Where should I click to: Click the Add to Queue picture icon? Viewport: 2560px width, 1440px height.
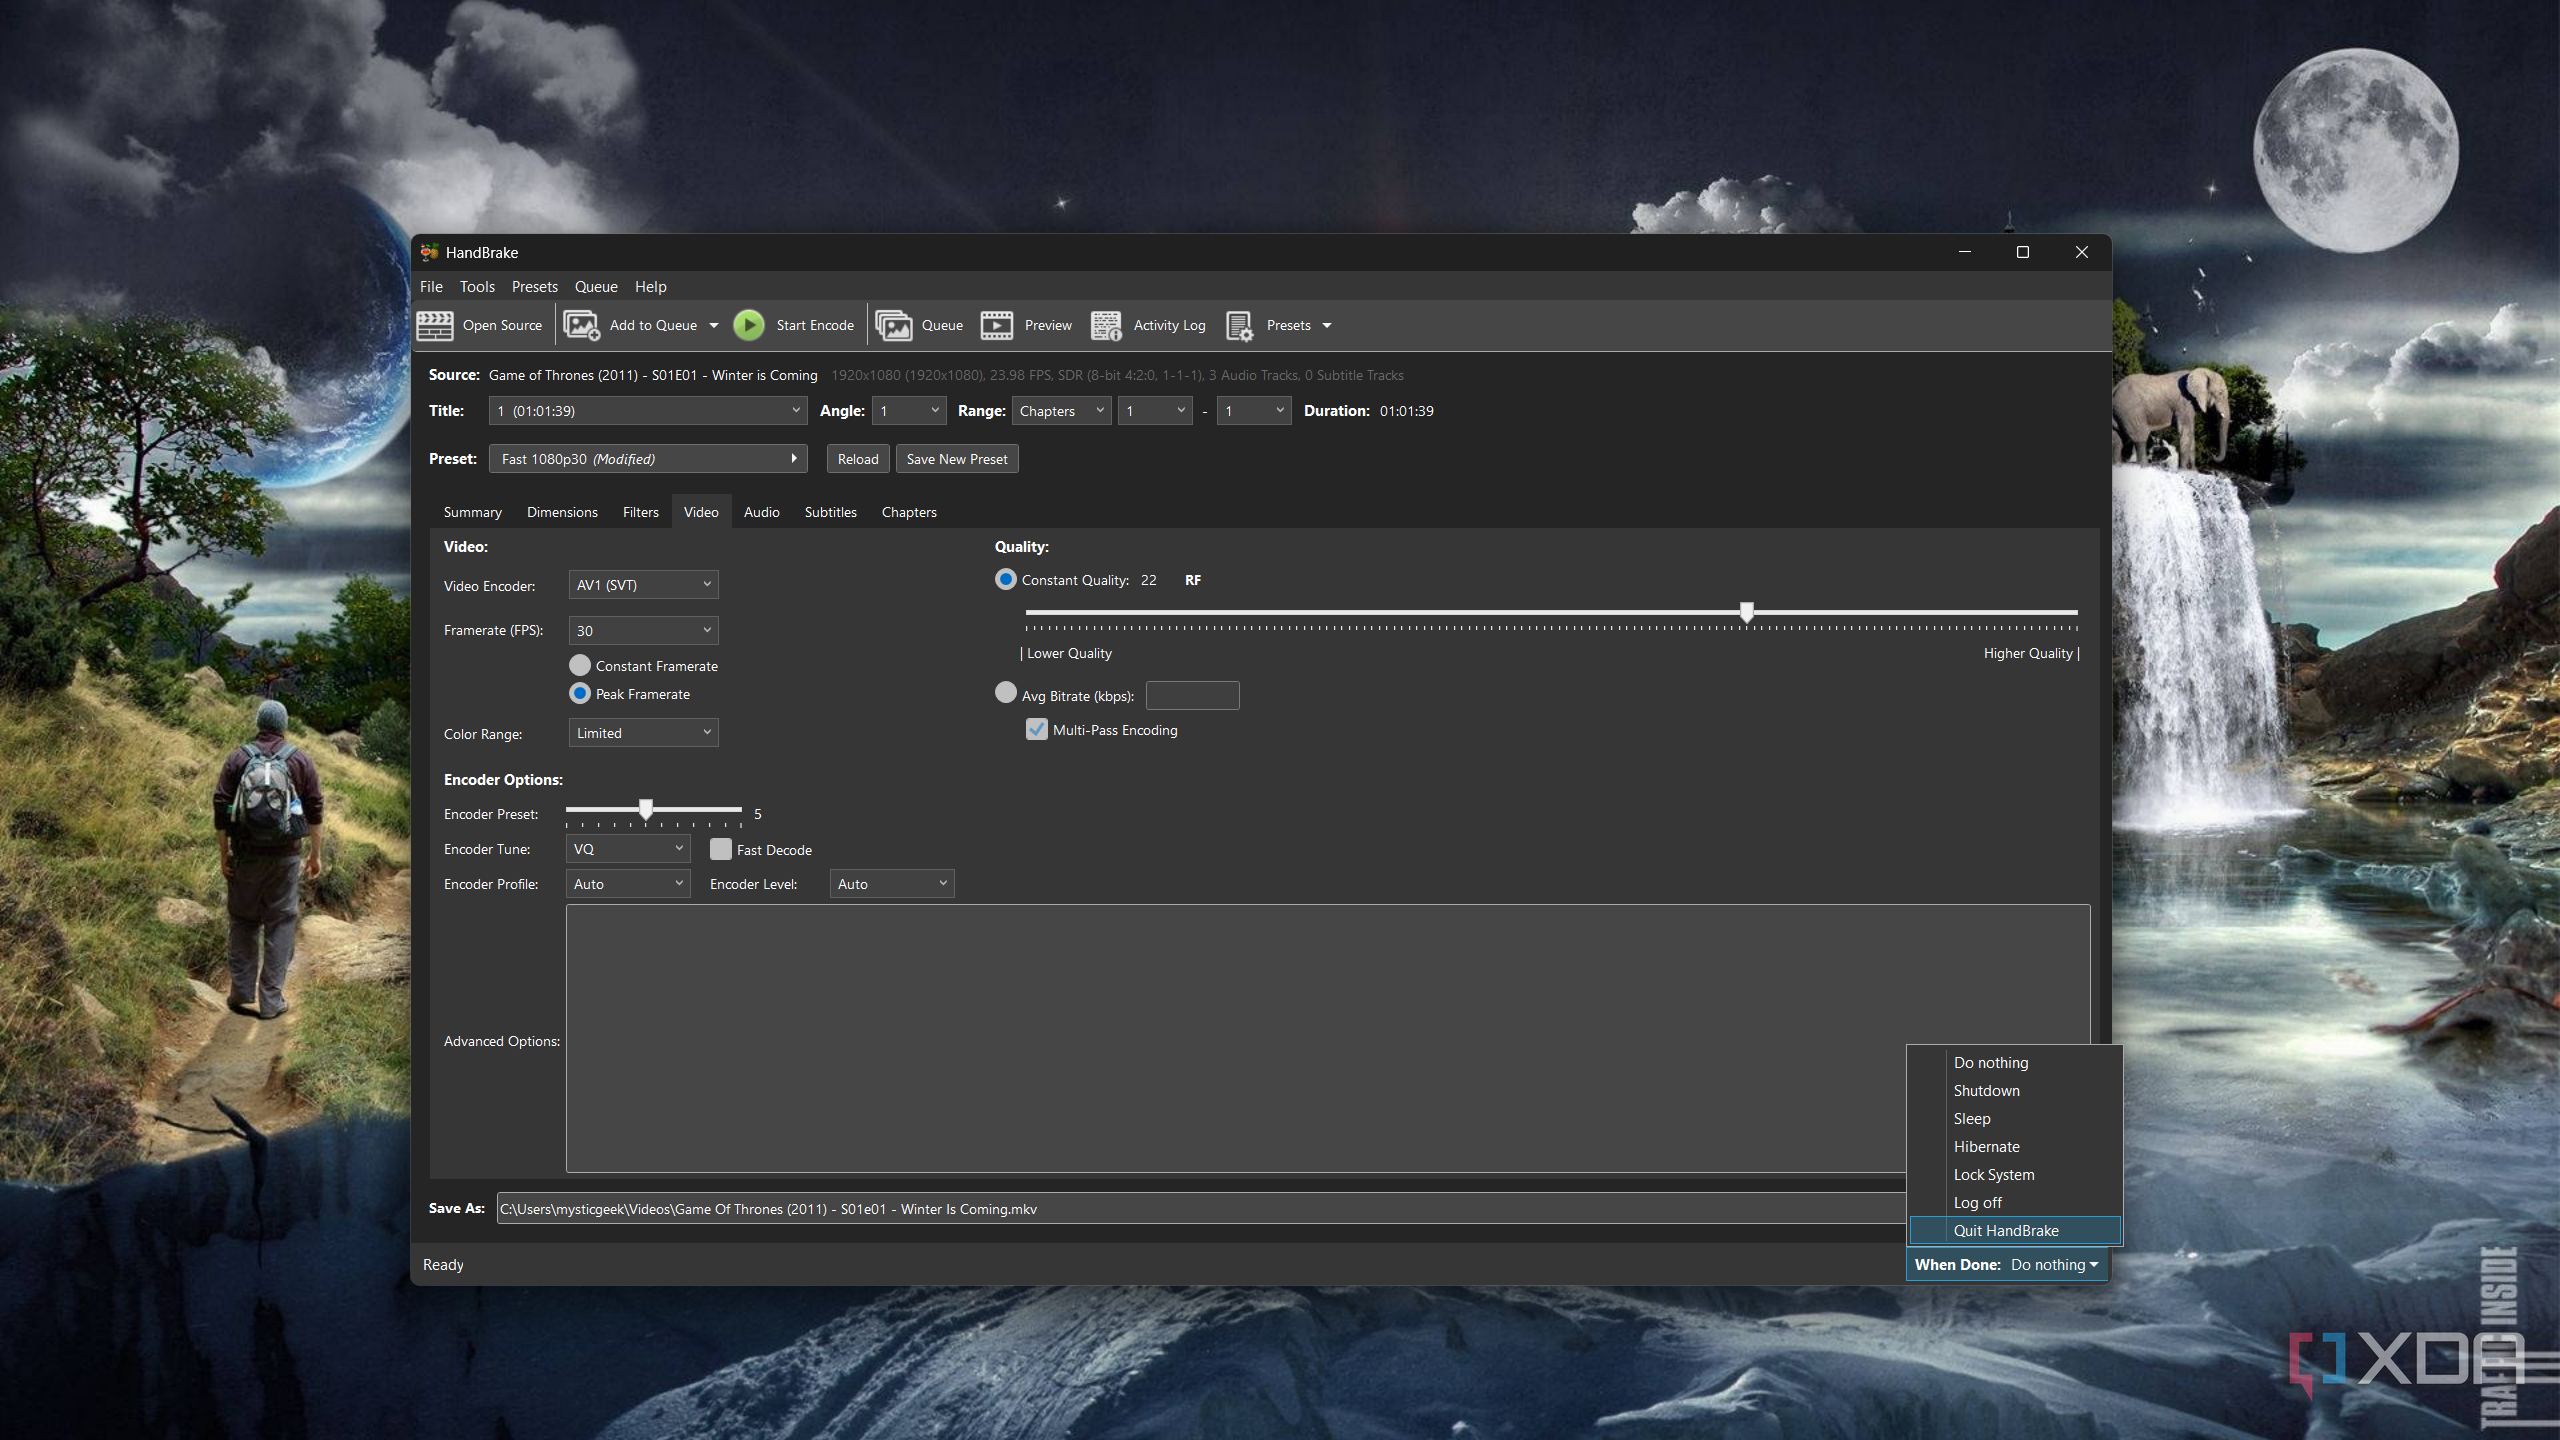tap(581, 325)
